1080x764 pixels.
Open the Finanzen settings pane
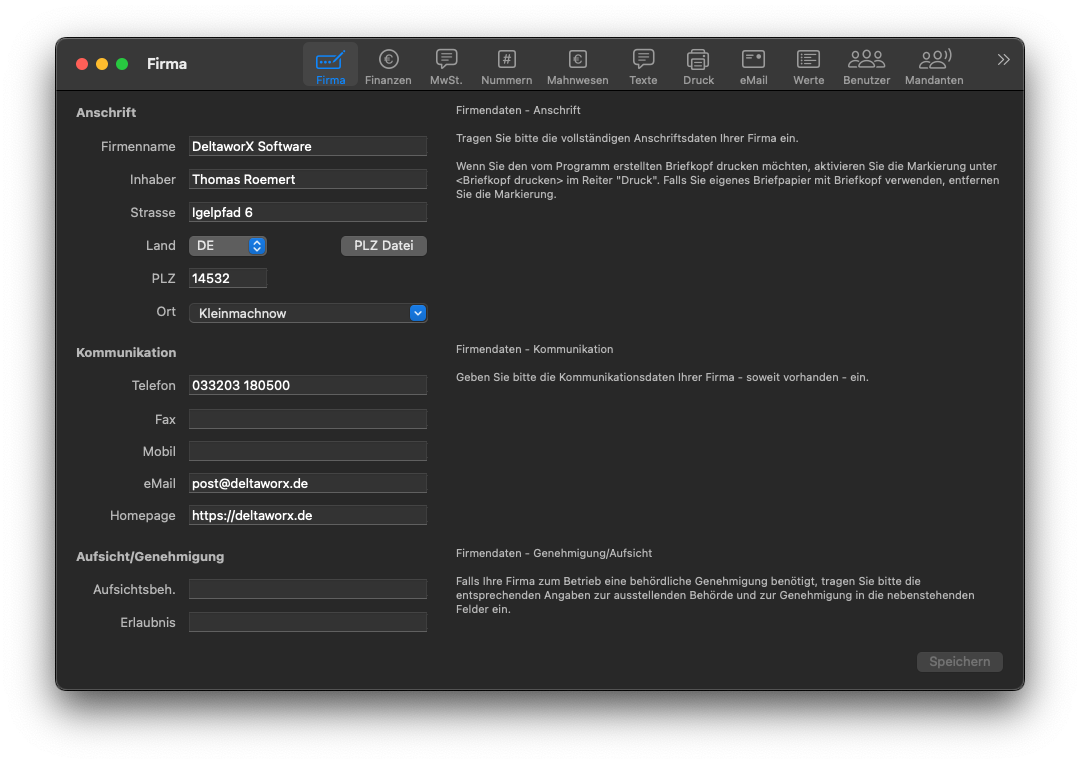388,66
